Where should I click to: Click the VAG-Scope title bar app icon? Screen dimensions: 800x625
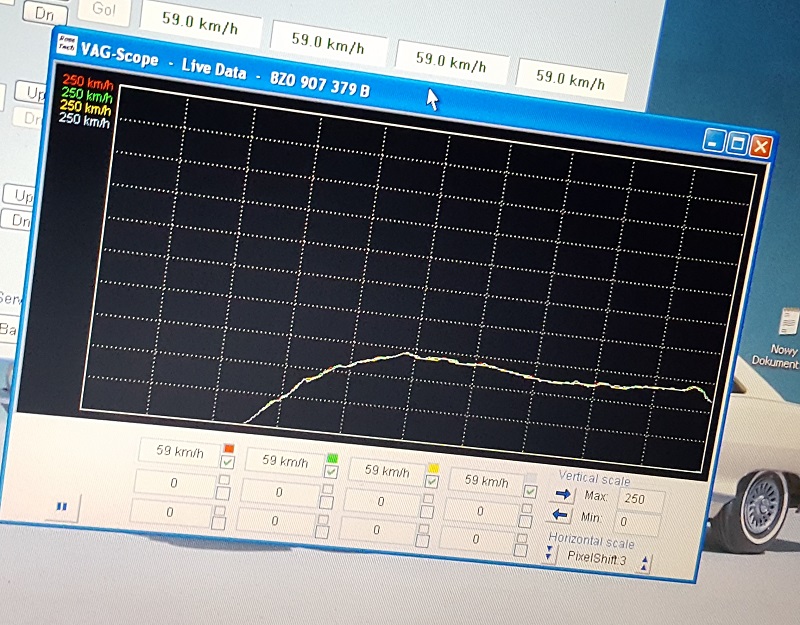66,44
